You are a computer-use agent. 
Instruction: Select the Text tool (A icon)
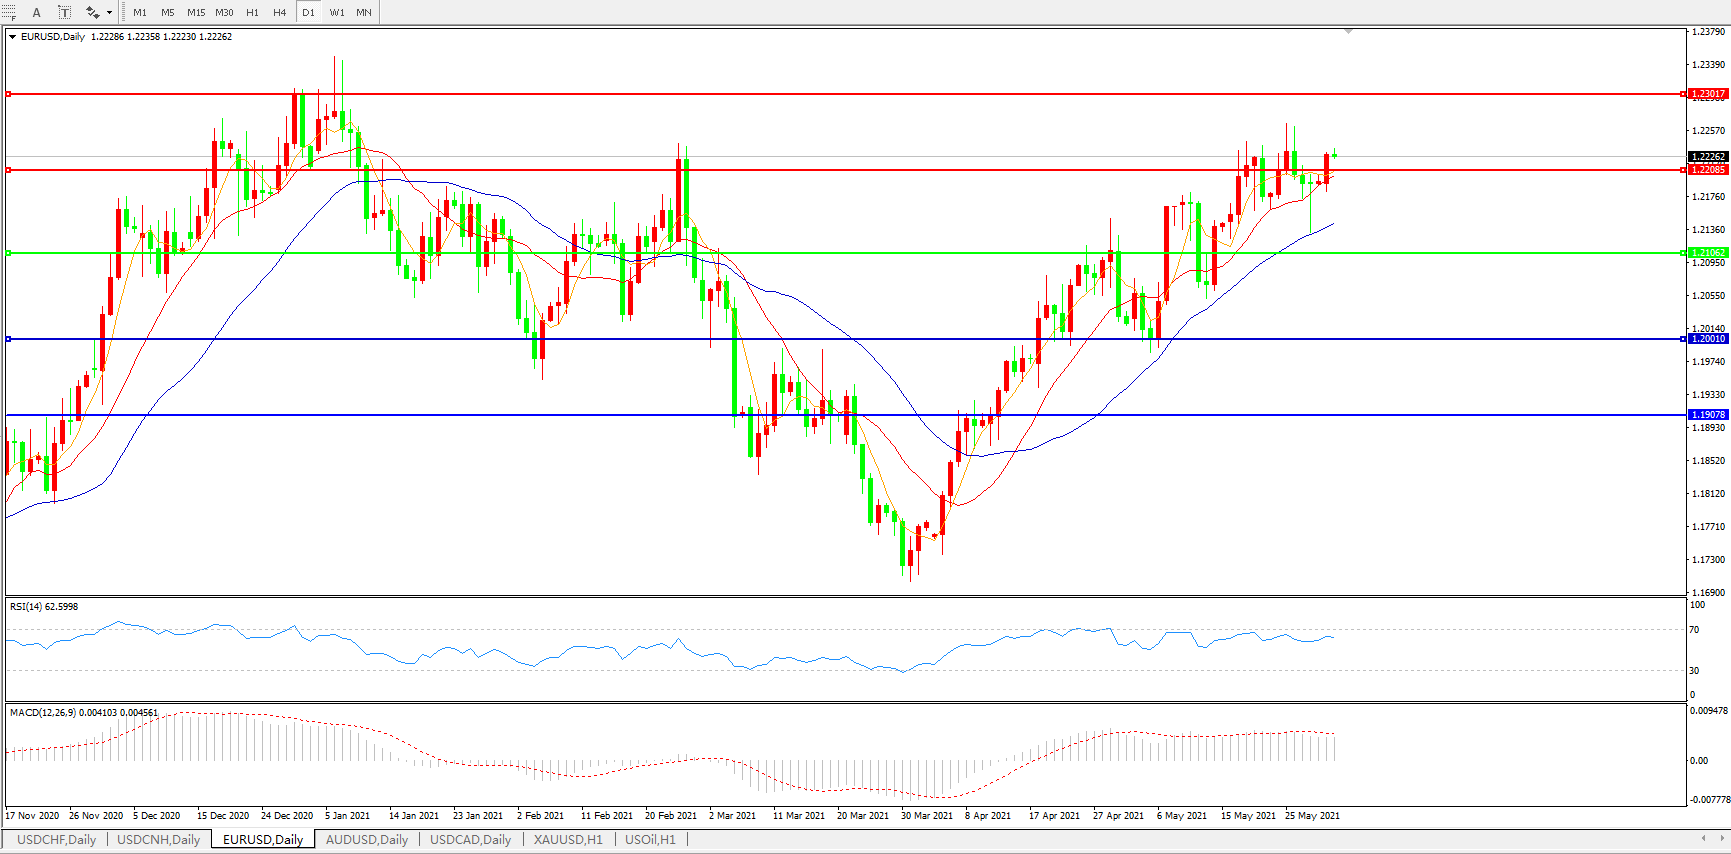point(37,12)
